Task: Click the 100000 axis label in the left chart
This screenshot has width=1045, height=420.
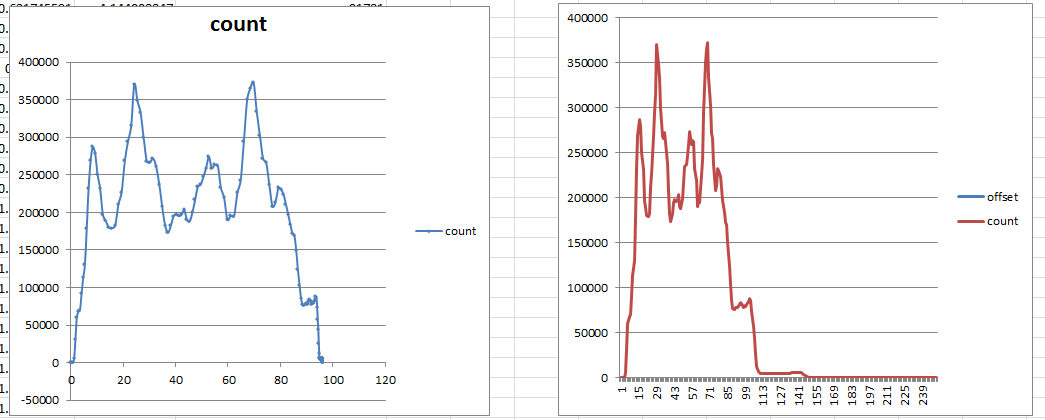Action: point(41,288)
